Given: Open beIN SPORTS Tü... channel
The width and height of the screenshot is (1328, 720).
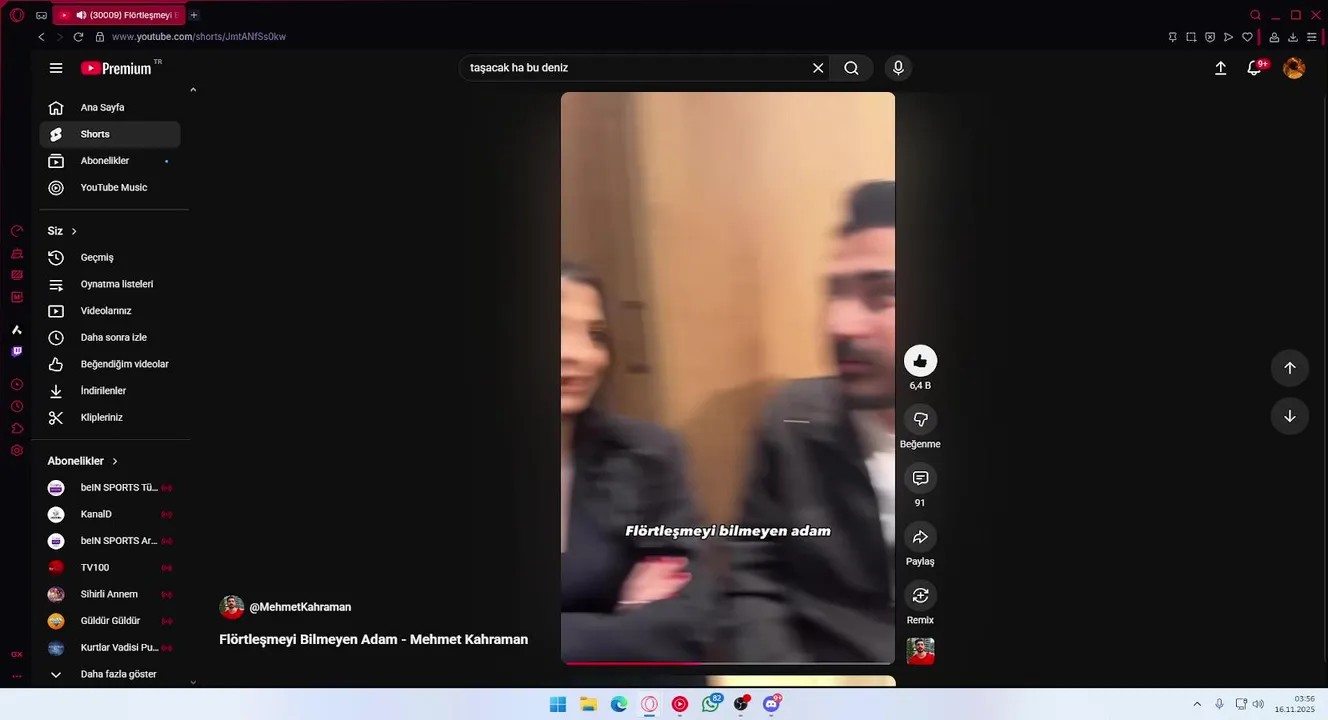Looking at the screenshot, I should [x=110, y=488].
